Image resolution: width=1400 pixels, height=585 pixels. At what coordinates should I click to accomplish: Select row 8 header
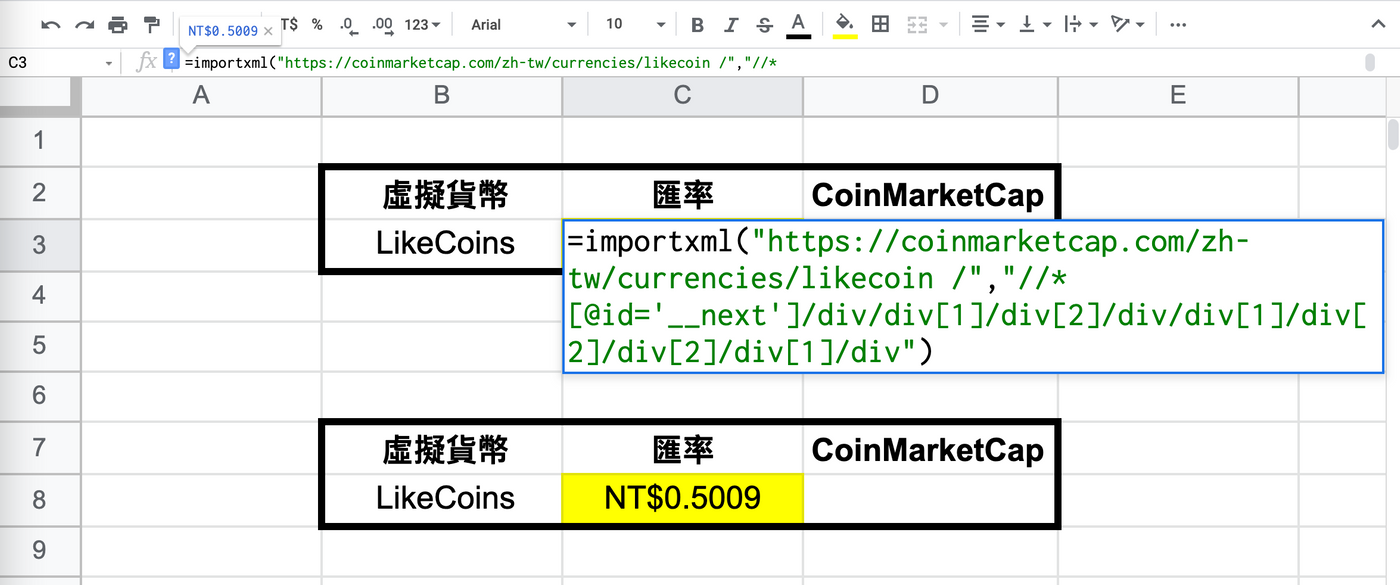point(40,498)
